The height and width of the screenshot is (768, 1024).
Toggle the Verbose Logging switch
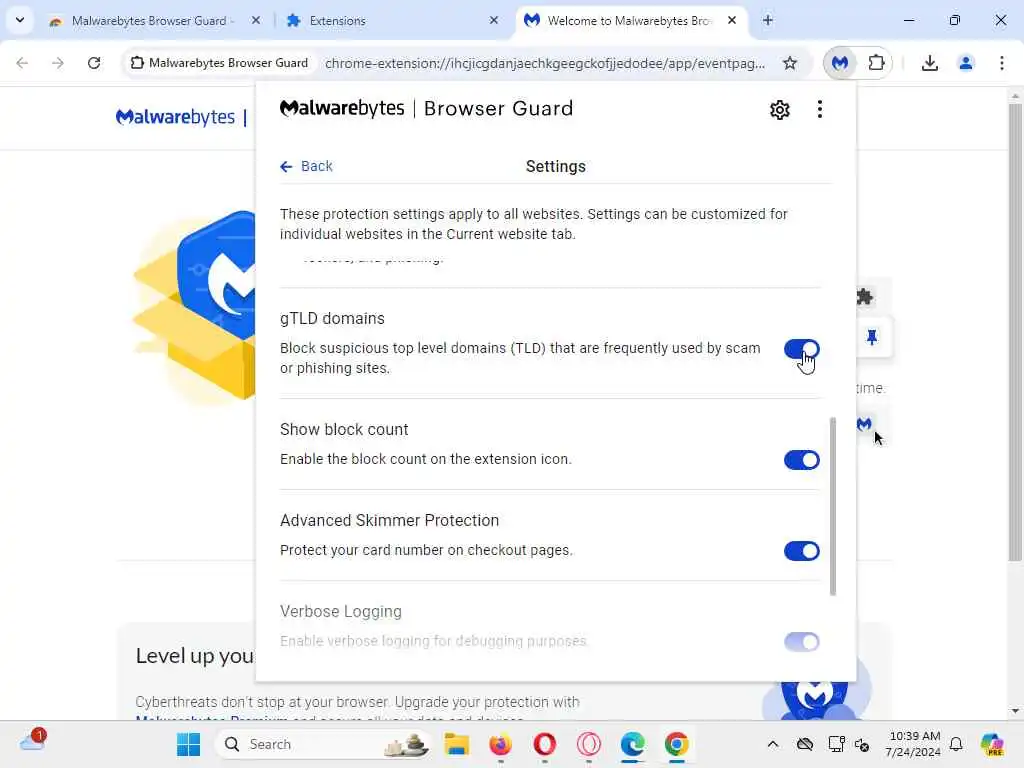(801, 641)
